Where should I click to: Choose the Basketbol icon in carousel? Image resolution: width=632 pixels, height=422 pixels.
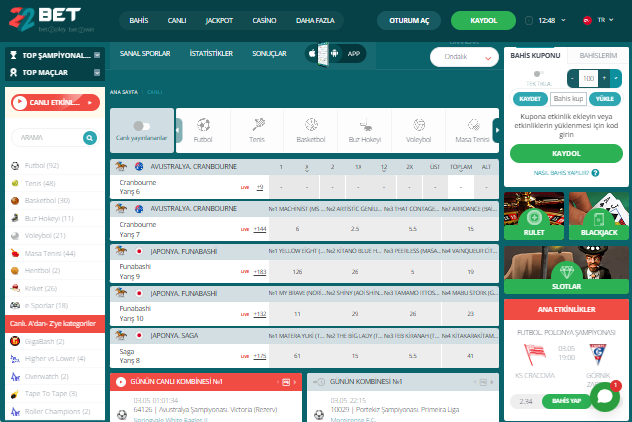[311, 126]
